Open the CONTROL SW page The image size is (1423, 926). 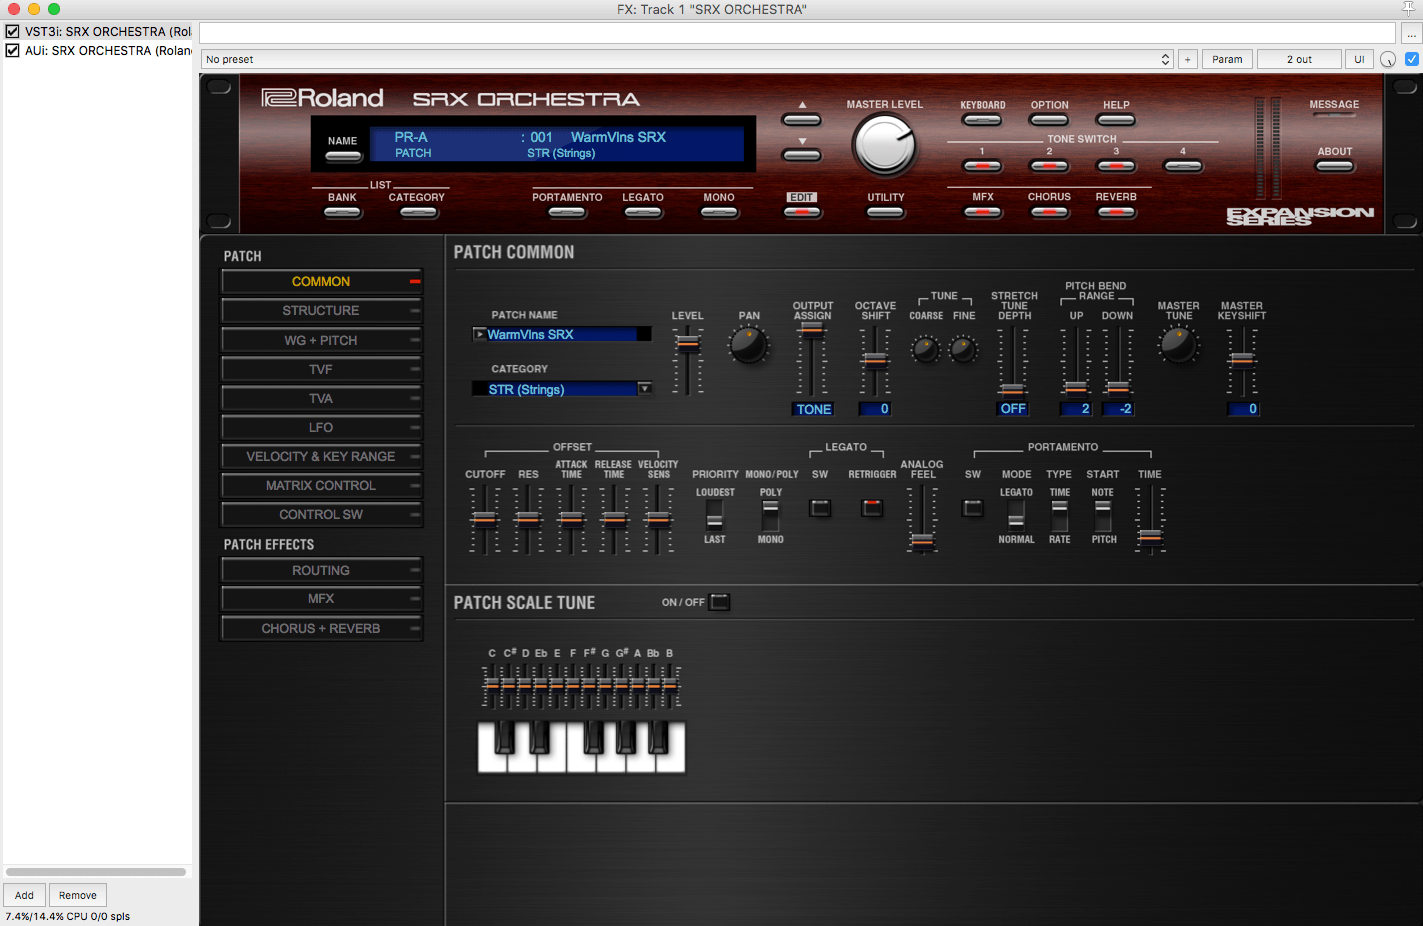tap(321, 514)
